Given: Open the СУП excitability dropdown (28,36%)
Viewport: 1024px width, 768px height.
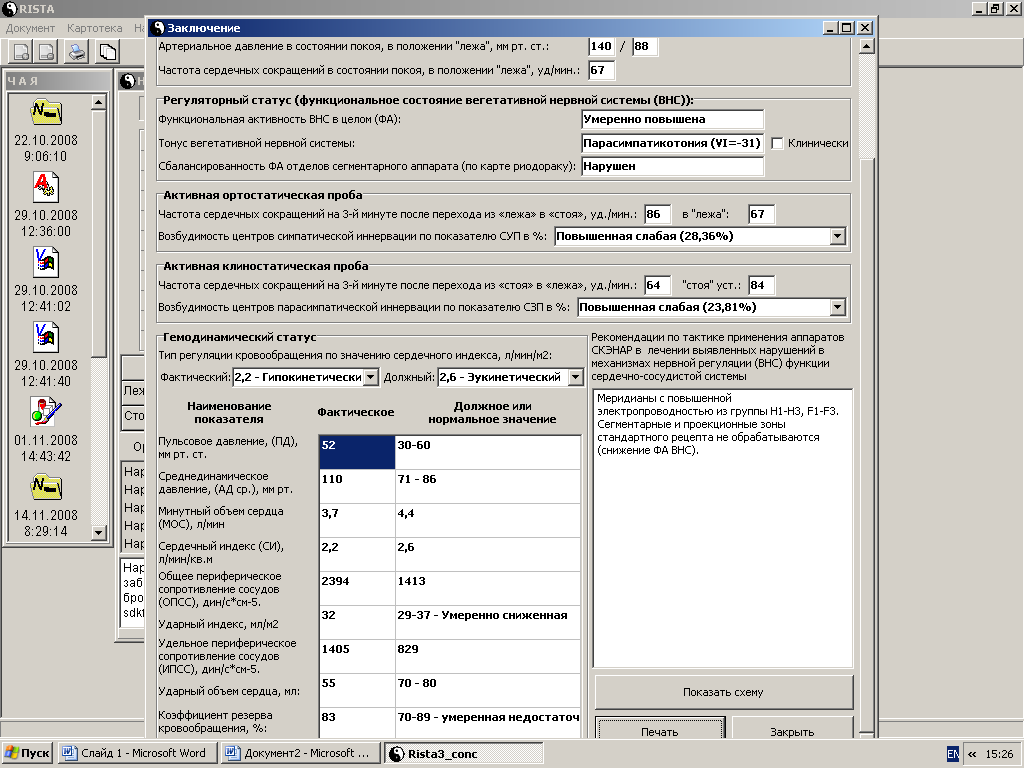Looking at the screenshot, I should [x=838, y=236].
